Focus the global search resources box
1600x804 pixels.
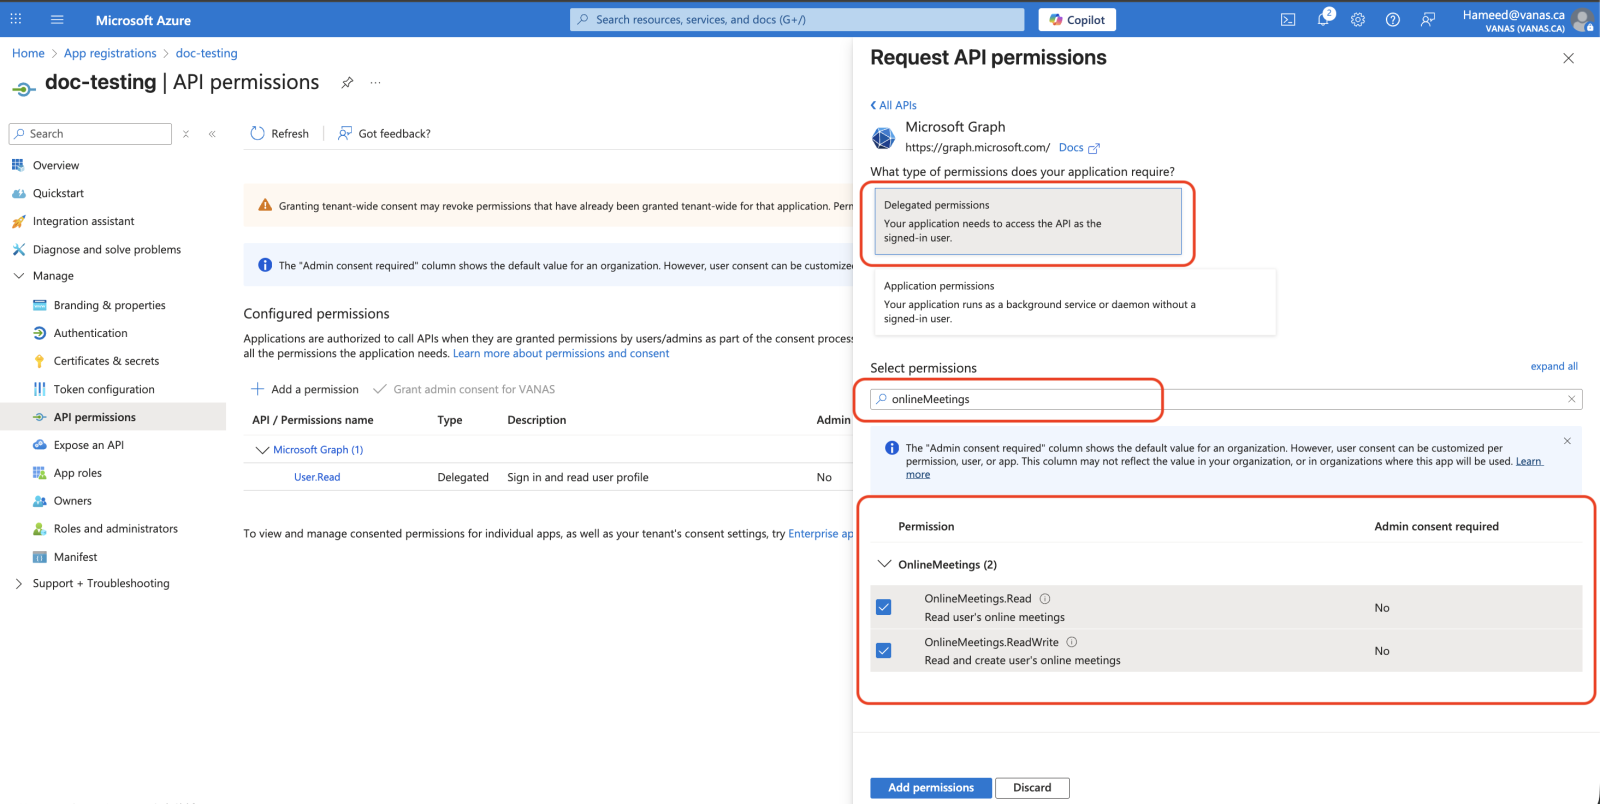(x=797, y=19)
